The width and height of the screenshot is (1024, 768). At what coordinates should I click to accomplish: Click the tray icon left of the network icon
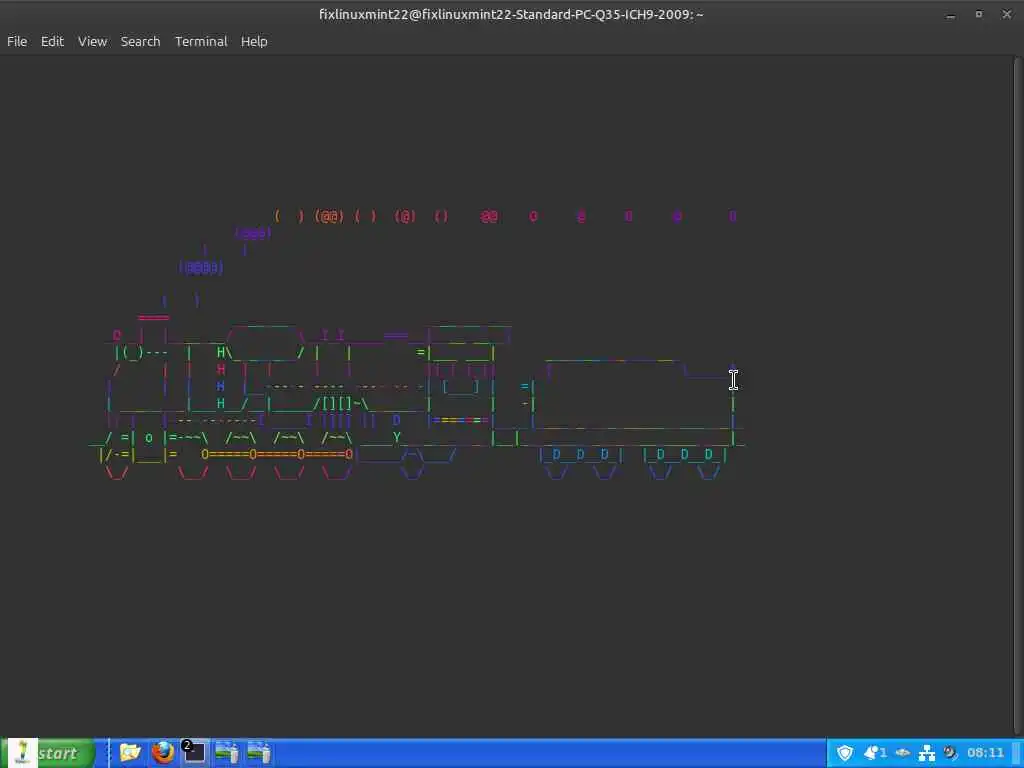click(x=903, y=753)
